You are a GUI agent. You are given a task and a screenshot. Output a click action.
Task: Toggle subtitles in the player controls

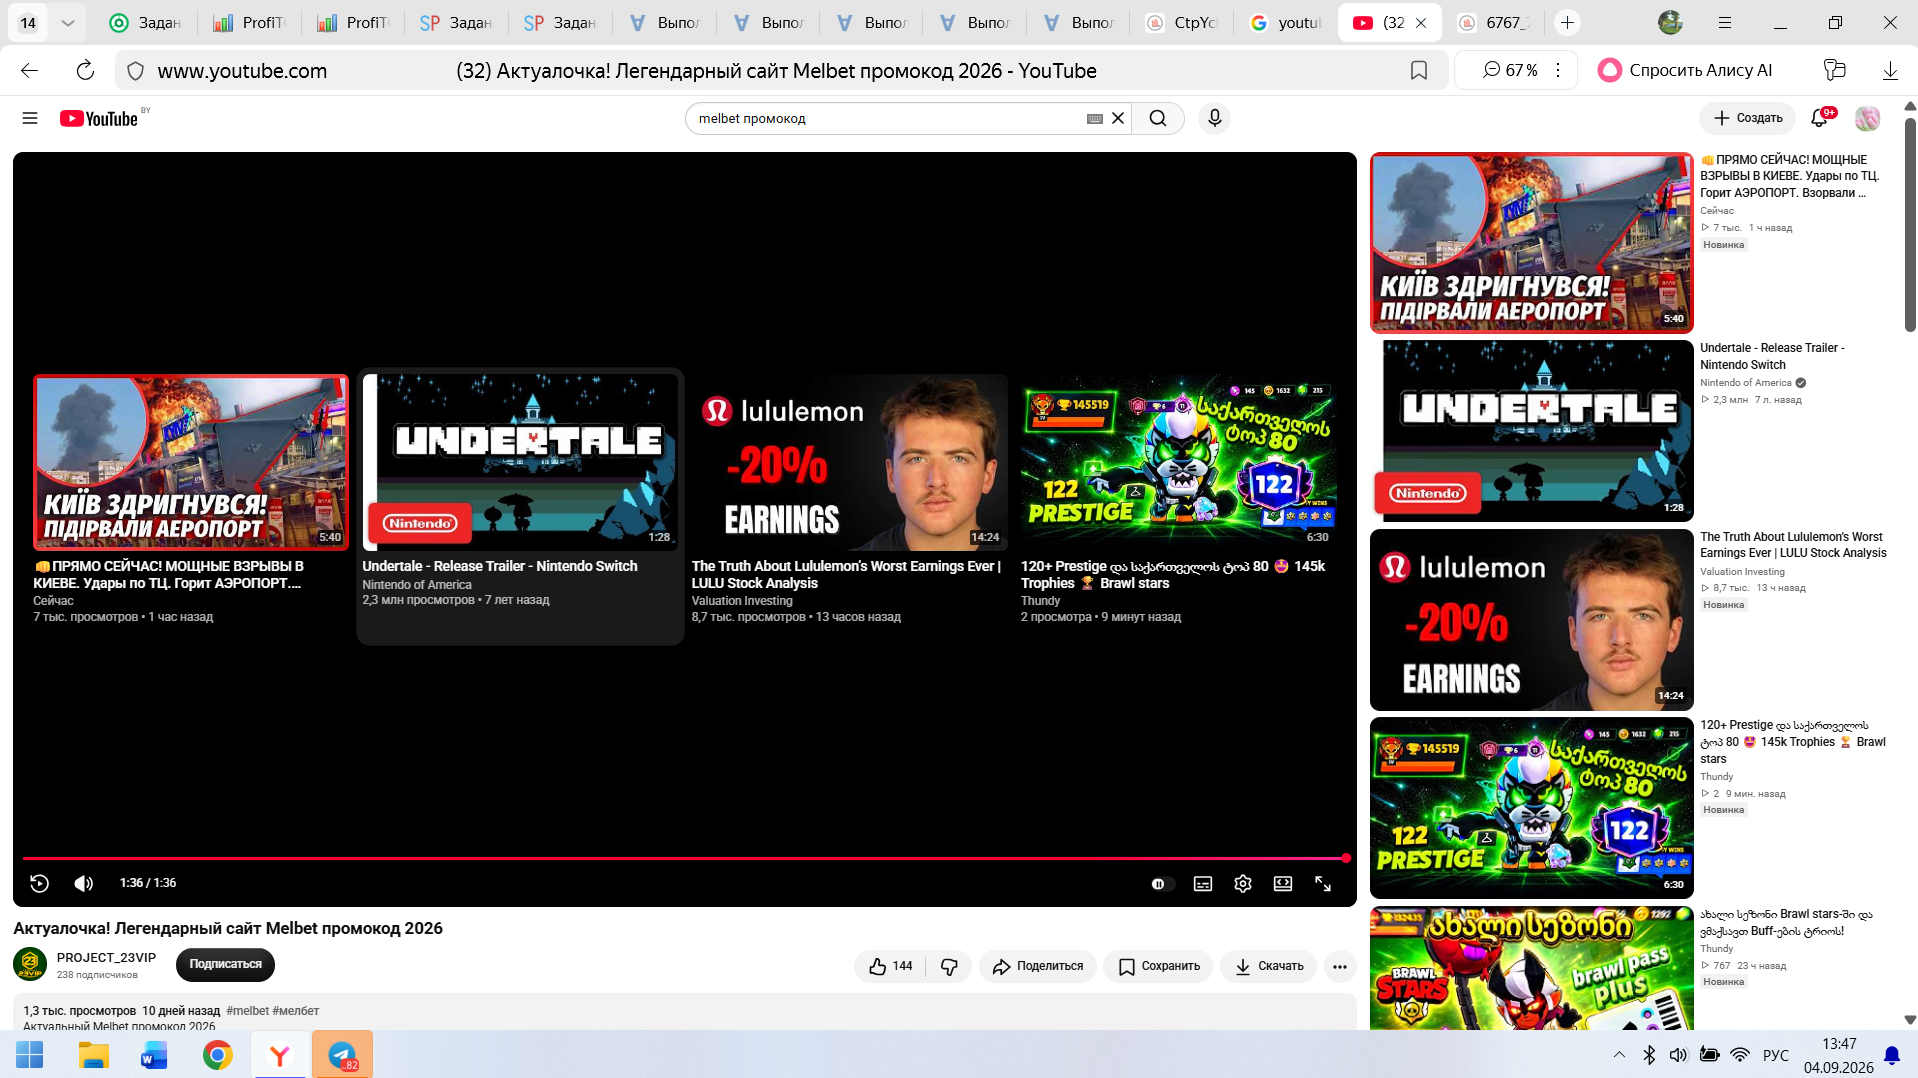coord(1203,884)
